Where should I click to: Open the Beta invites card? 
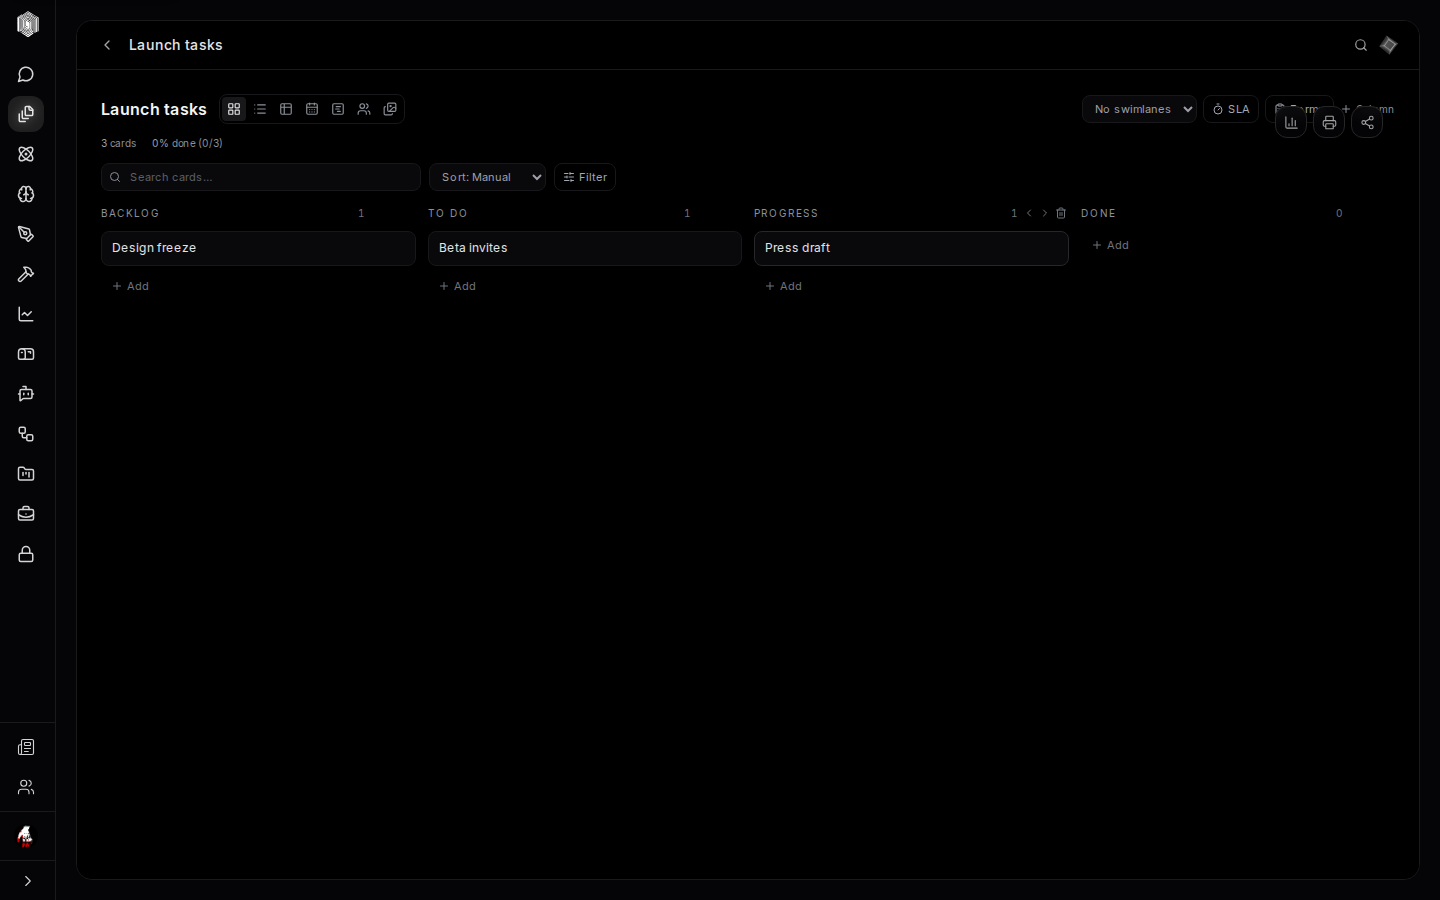click(585, 248)
